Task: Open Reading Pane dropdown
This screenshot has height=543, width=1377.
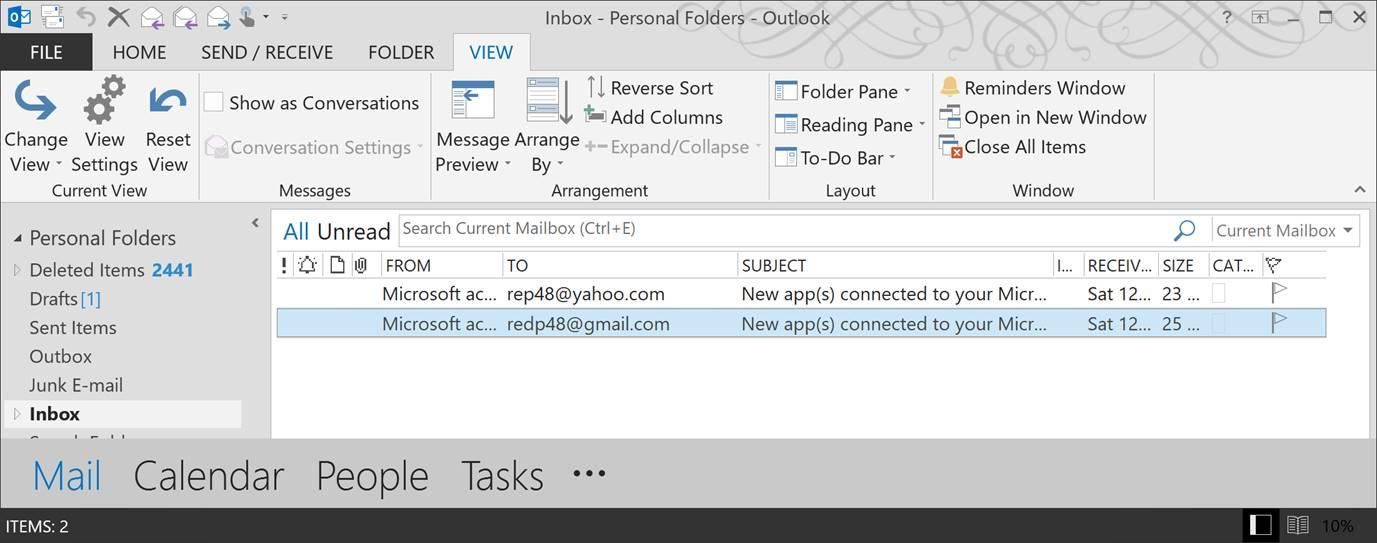Action: [850, 124]
